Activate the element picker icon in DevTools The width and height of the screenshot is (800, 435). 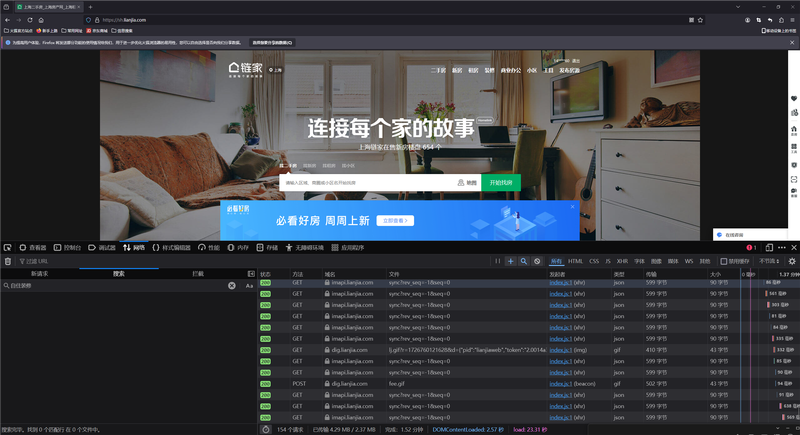pyautogui.click(x=7, y=247)
